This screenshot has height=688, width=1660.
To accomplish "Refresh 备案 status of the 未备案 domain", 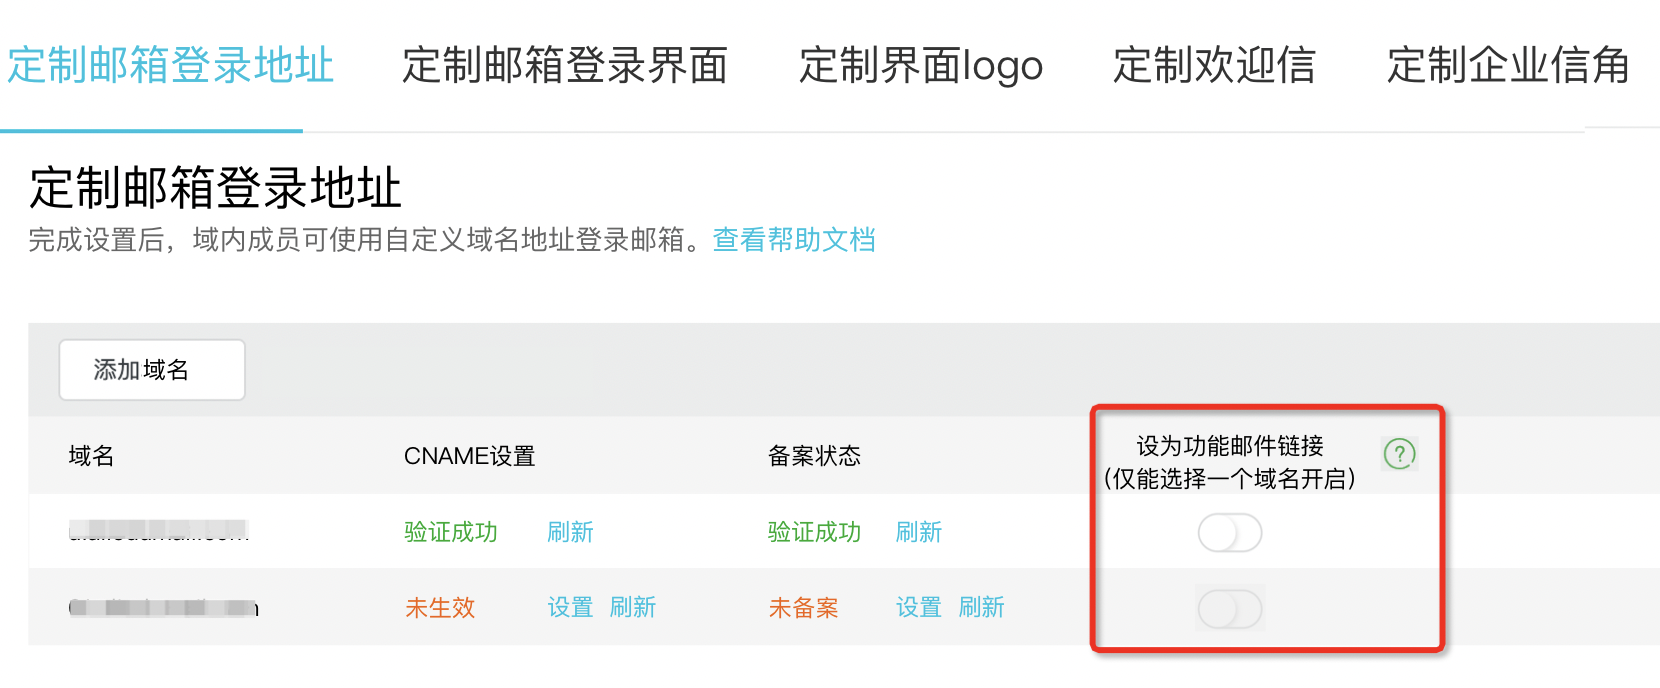I will click(x=980, y=608).
